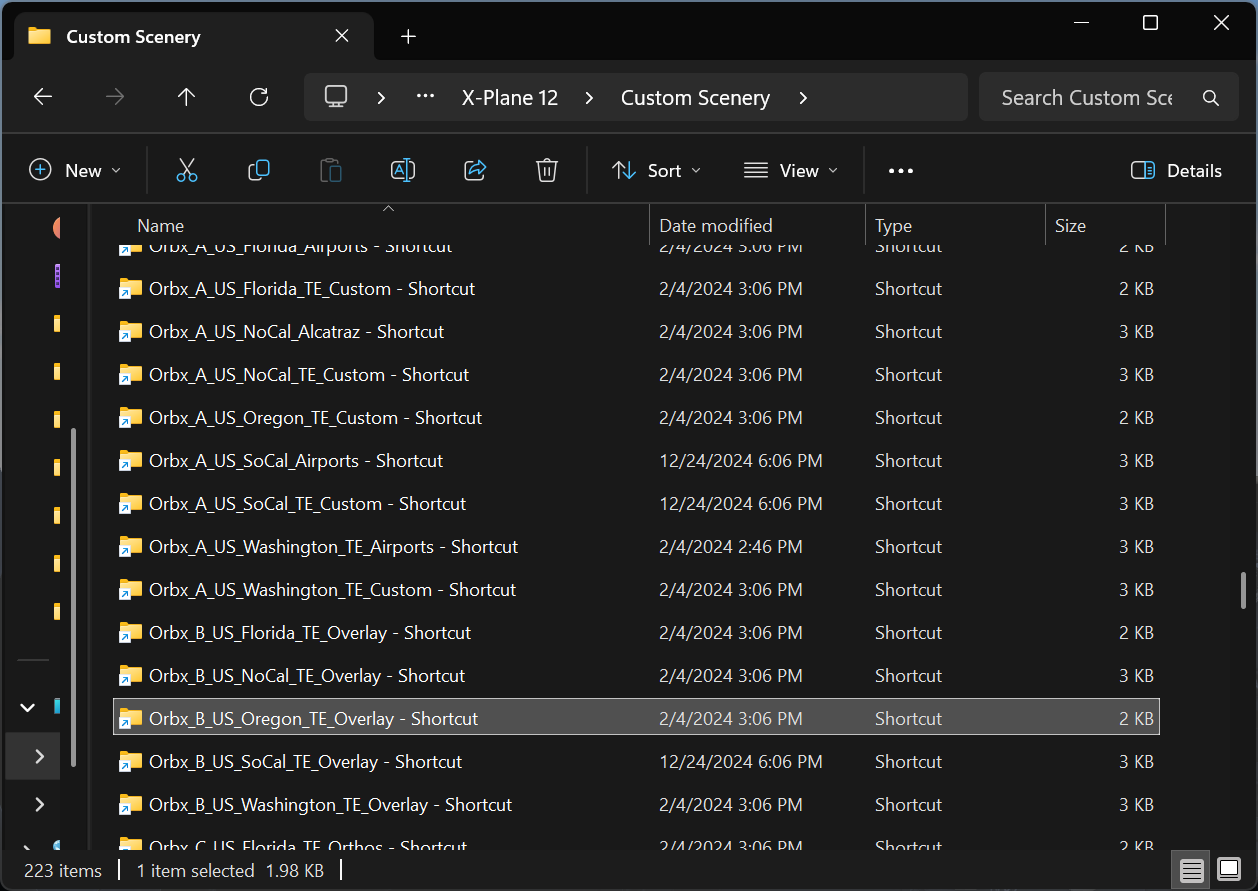Open the View dropdown menu
The height and width of the screenshot is (891, 1258).
pyautogui.click(x=790, y=171)
